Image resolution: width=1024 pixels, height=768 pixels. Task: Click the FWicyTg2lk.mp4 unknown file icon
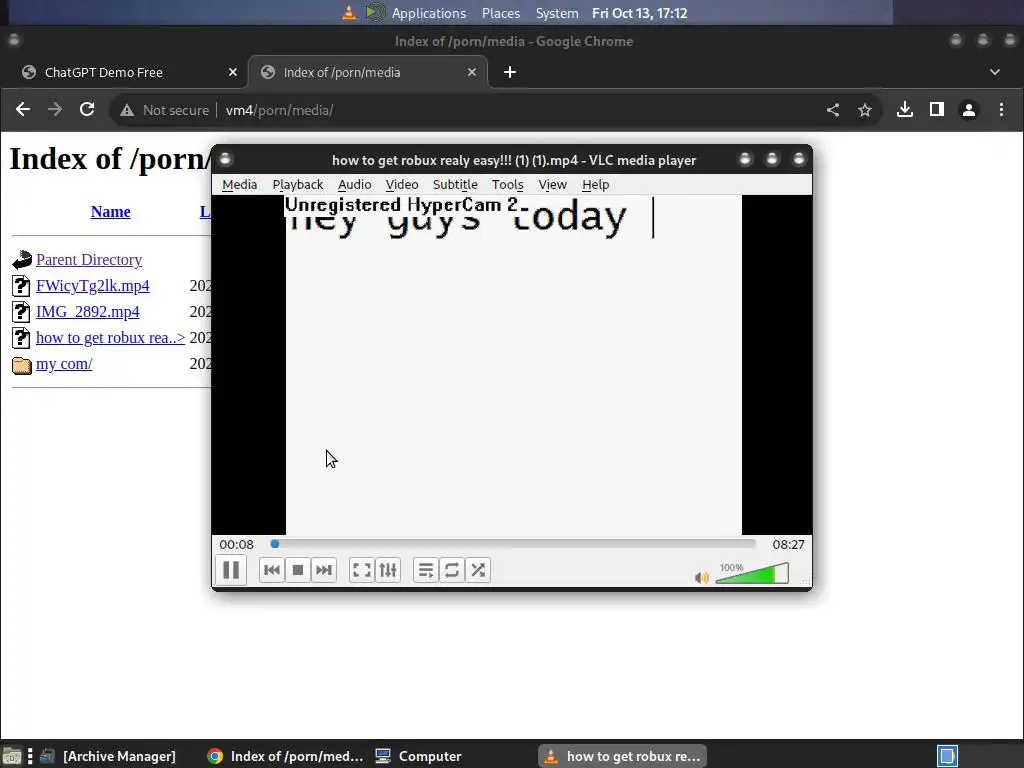(x=21, y=286)
